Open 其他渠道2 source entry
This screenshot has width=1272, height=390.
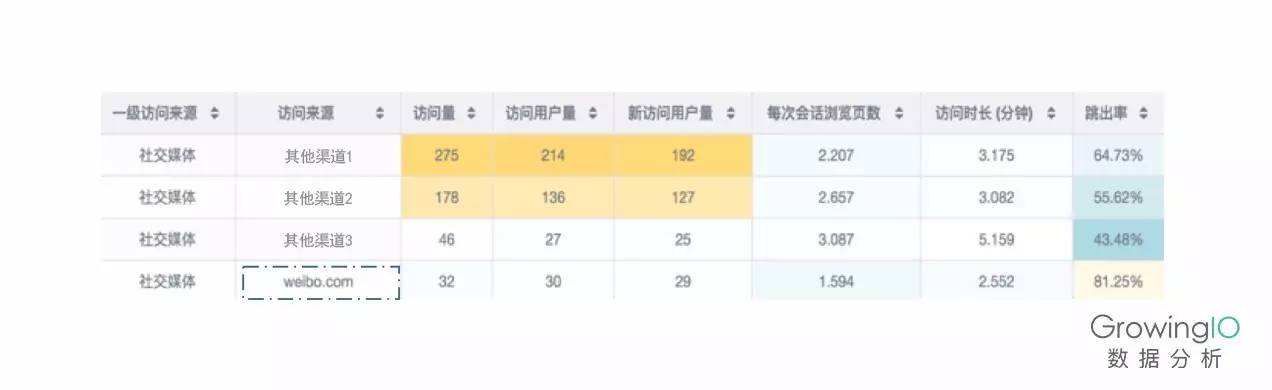(x=319, y=198)
